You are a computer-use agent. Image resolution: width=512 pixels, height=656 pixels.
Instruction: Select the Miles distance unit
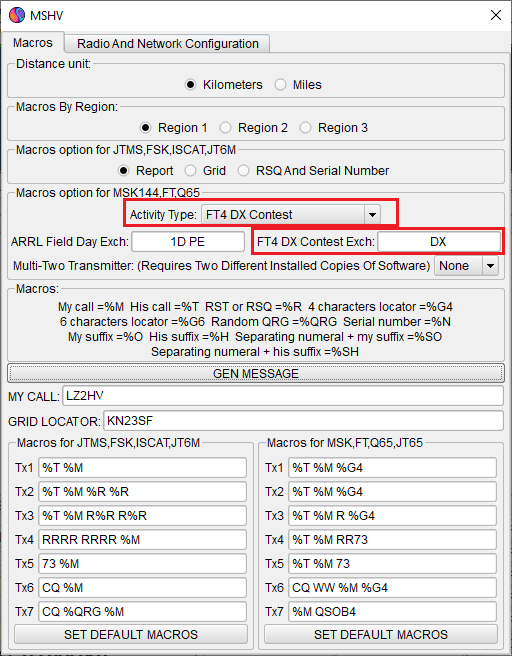298,85
